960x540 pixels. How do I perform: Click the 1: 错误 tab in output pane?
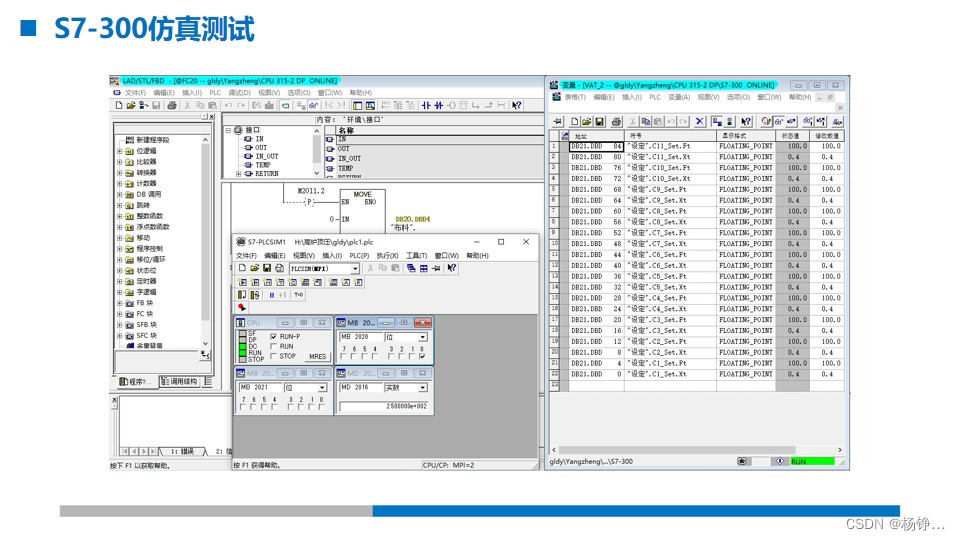tap(182, 452)
